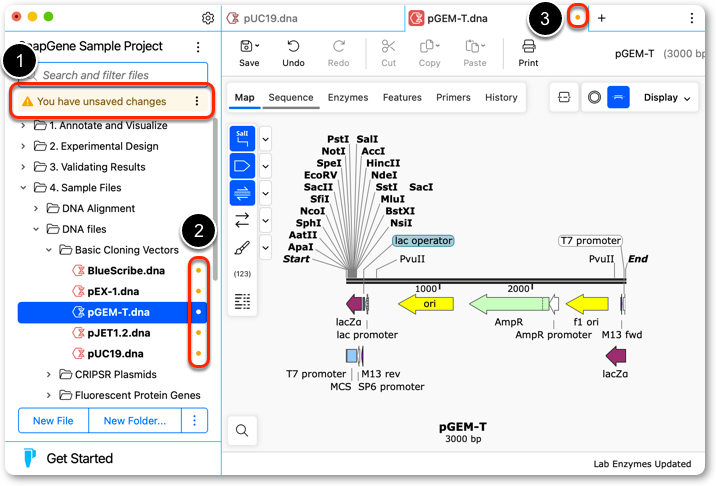Image resolution: width=716 pixels, height=486 pixels.
Task: Open settings gear in project sidebar
Action: tap(208, 18)
